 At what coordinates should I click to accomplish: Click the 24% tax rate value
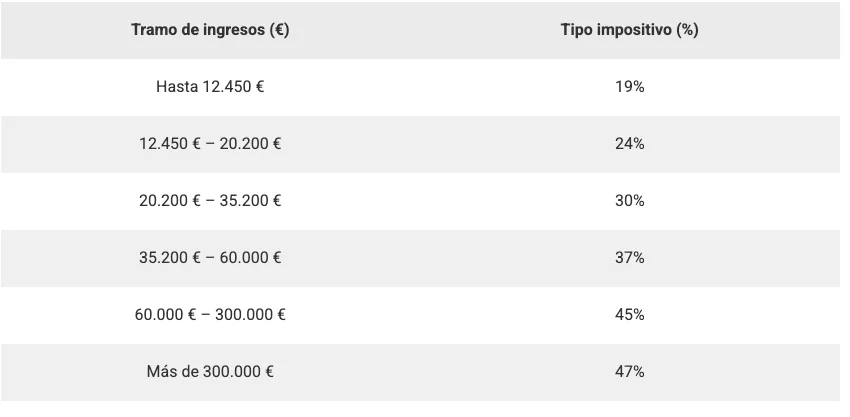[629, 144]
